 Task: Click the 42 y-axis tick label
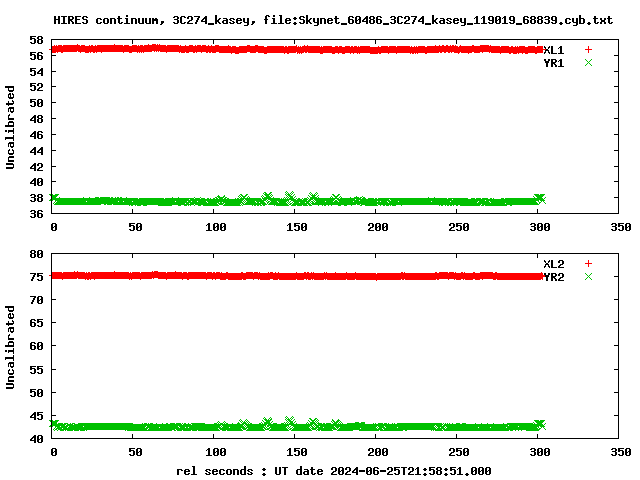pyautogui.click(x=36, y=167)
